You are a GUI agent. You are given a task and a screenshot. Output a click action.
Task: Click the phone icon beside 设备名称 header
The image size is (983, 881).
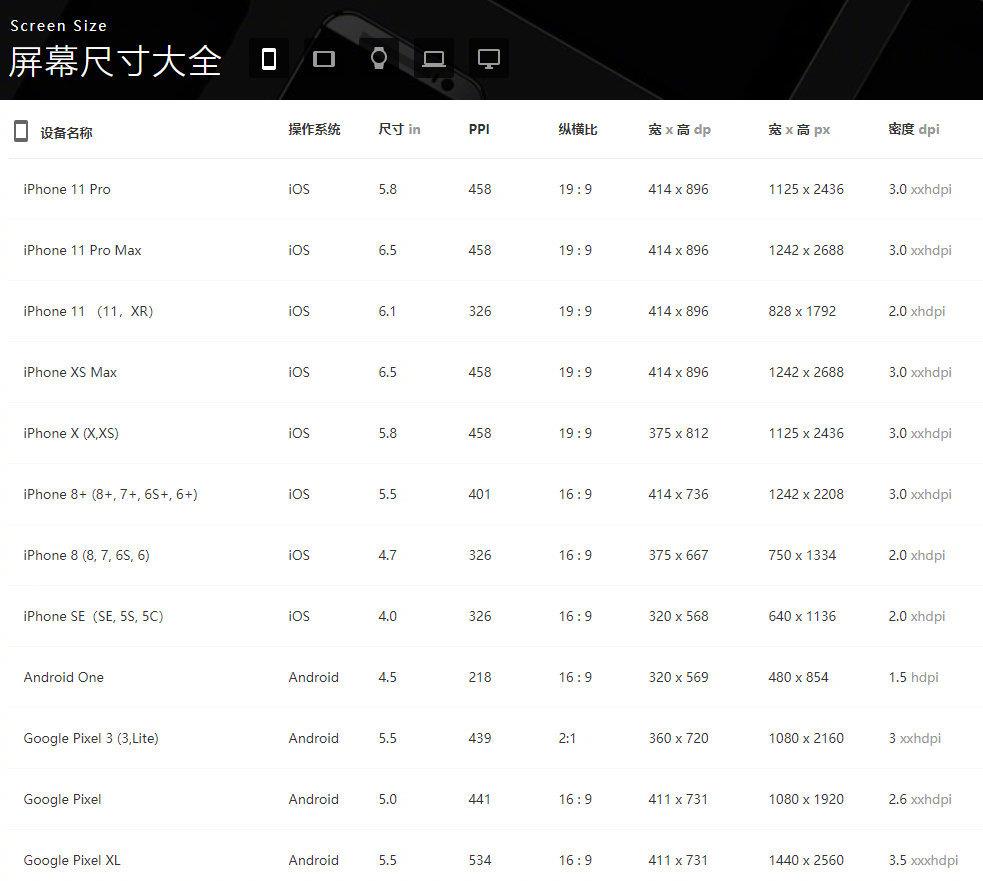click(x=20, y=131)
